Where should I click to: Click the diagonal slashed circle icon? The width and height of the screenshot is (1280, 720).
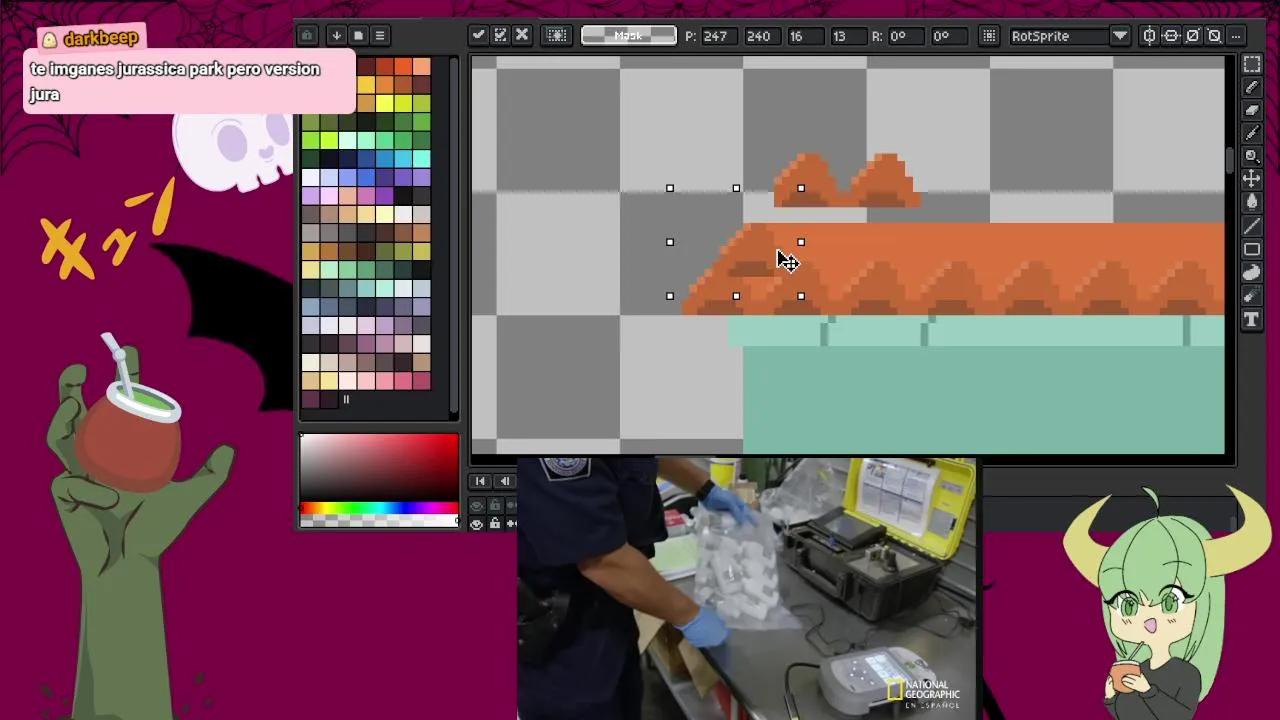[1192, 36]
